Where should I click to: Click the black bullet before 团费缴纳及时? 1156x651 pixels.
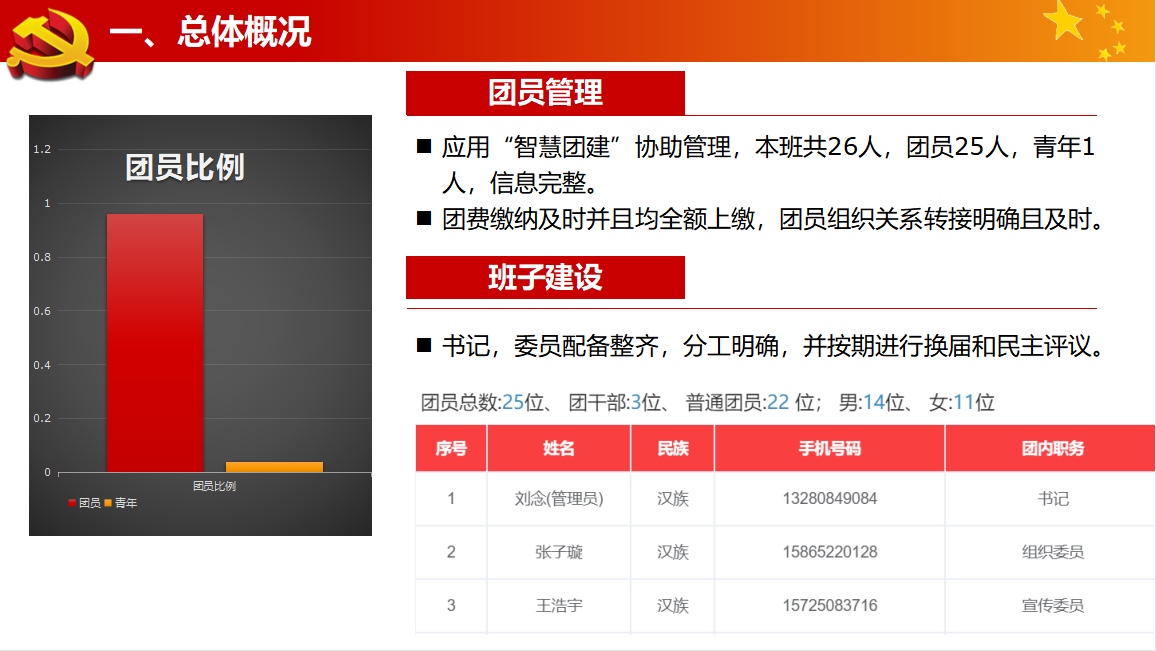tap(424, 218)
